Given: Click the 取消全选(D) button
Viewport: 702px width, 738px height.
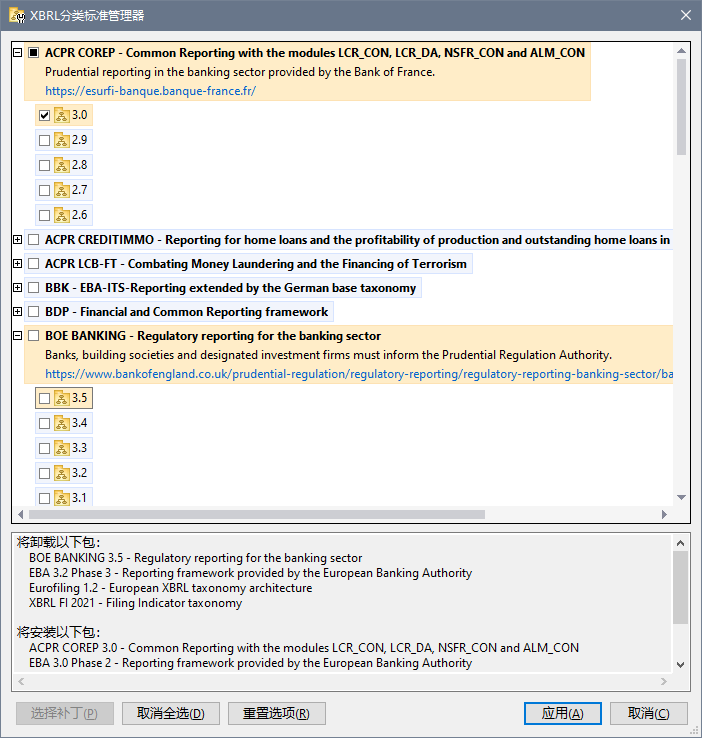Looking at the screenshot, I should point(171,714).
